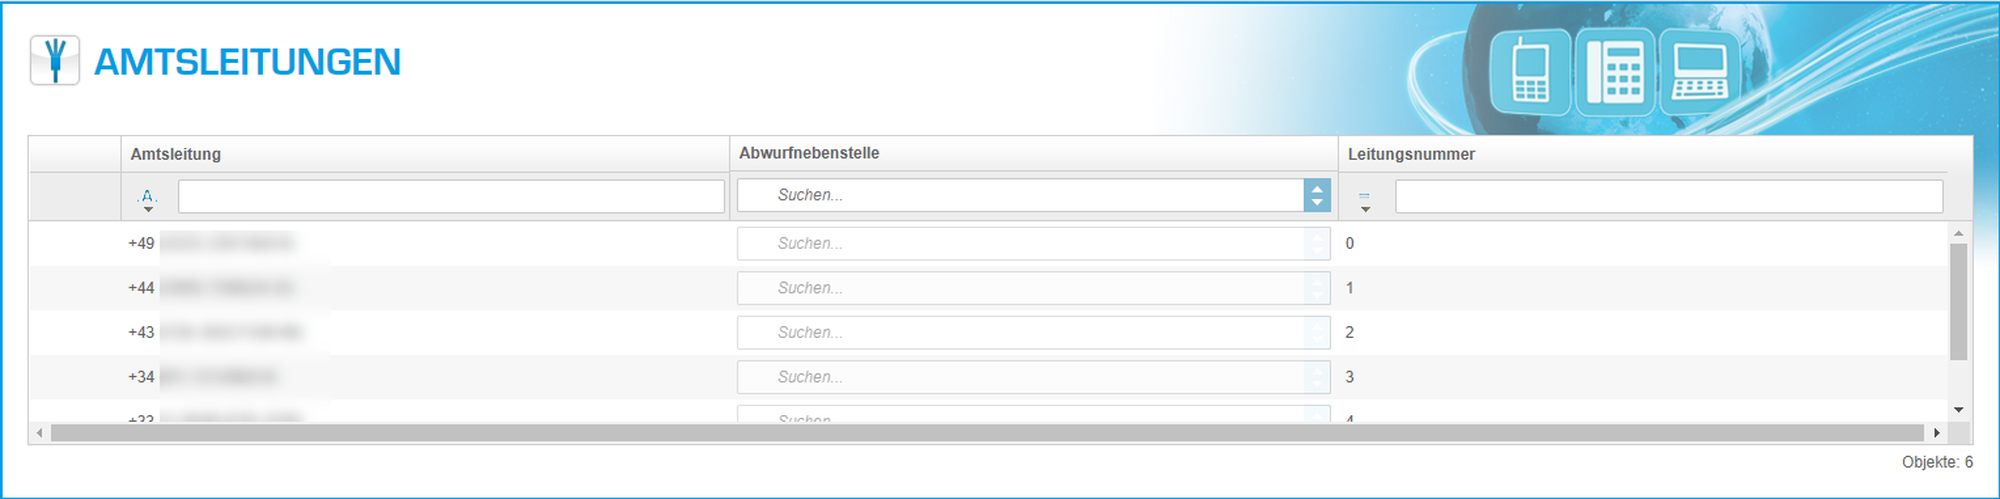
Task: Open Abwurfnebenstelle dropdown for the +49 line
Action: point(1317,244)
